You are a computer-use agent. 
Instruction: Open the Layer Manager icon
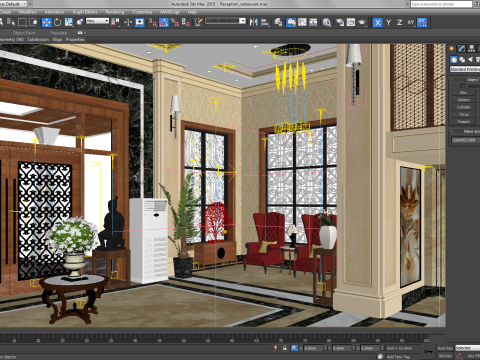278,22
